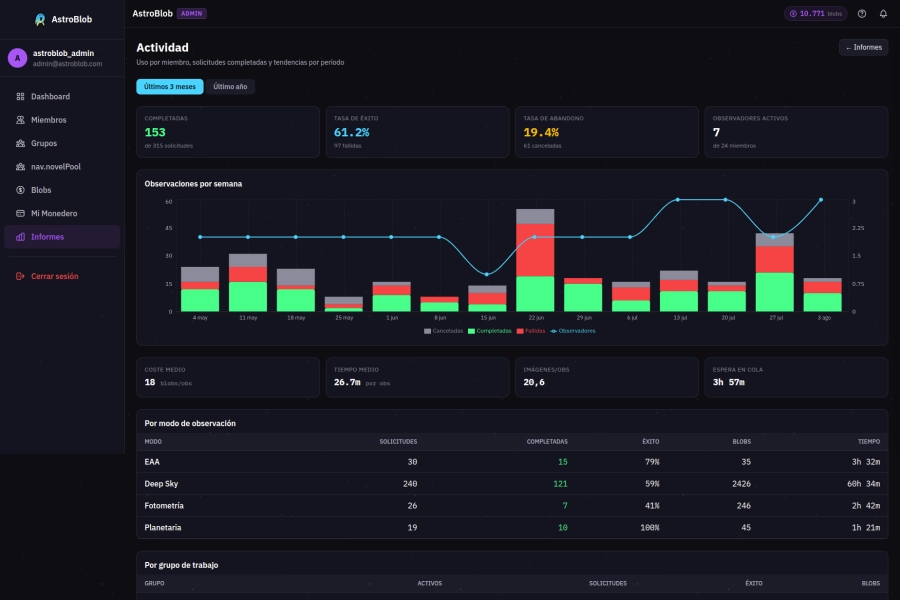The width and height of the screenshot is (900, 600).
Task: Click the Espera en cola 3h 57m card
Action: 796,377
